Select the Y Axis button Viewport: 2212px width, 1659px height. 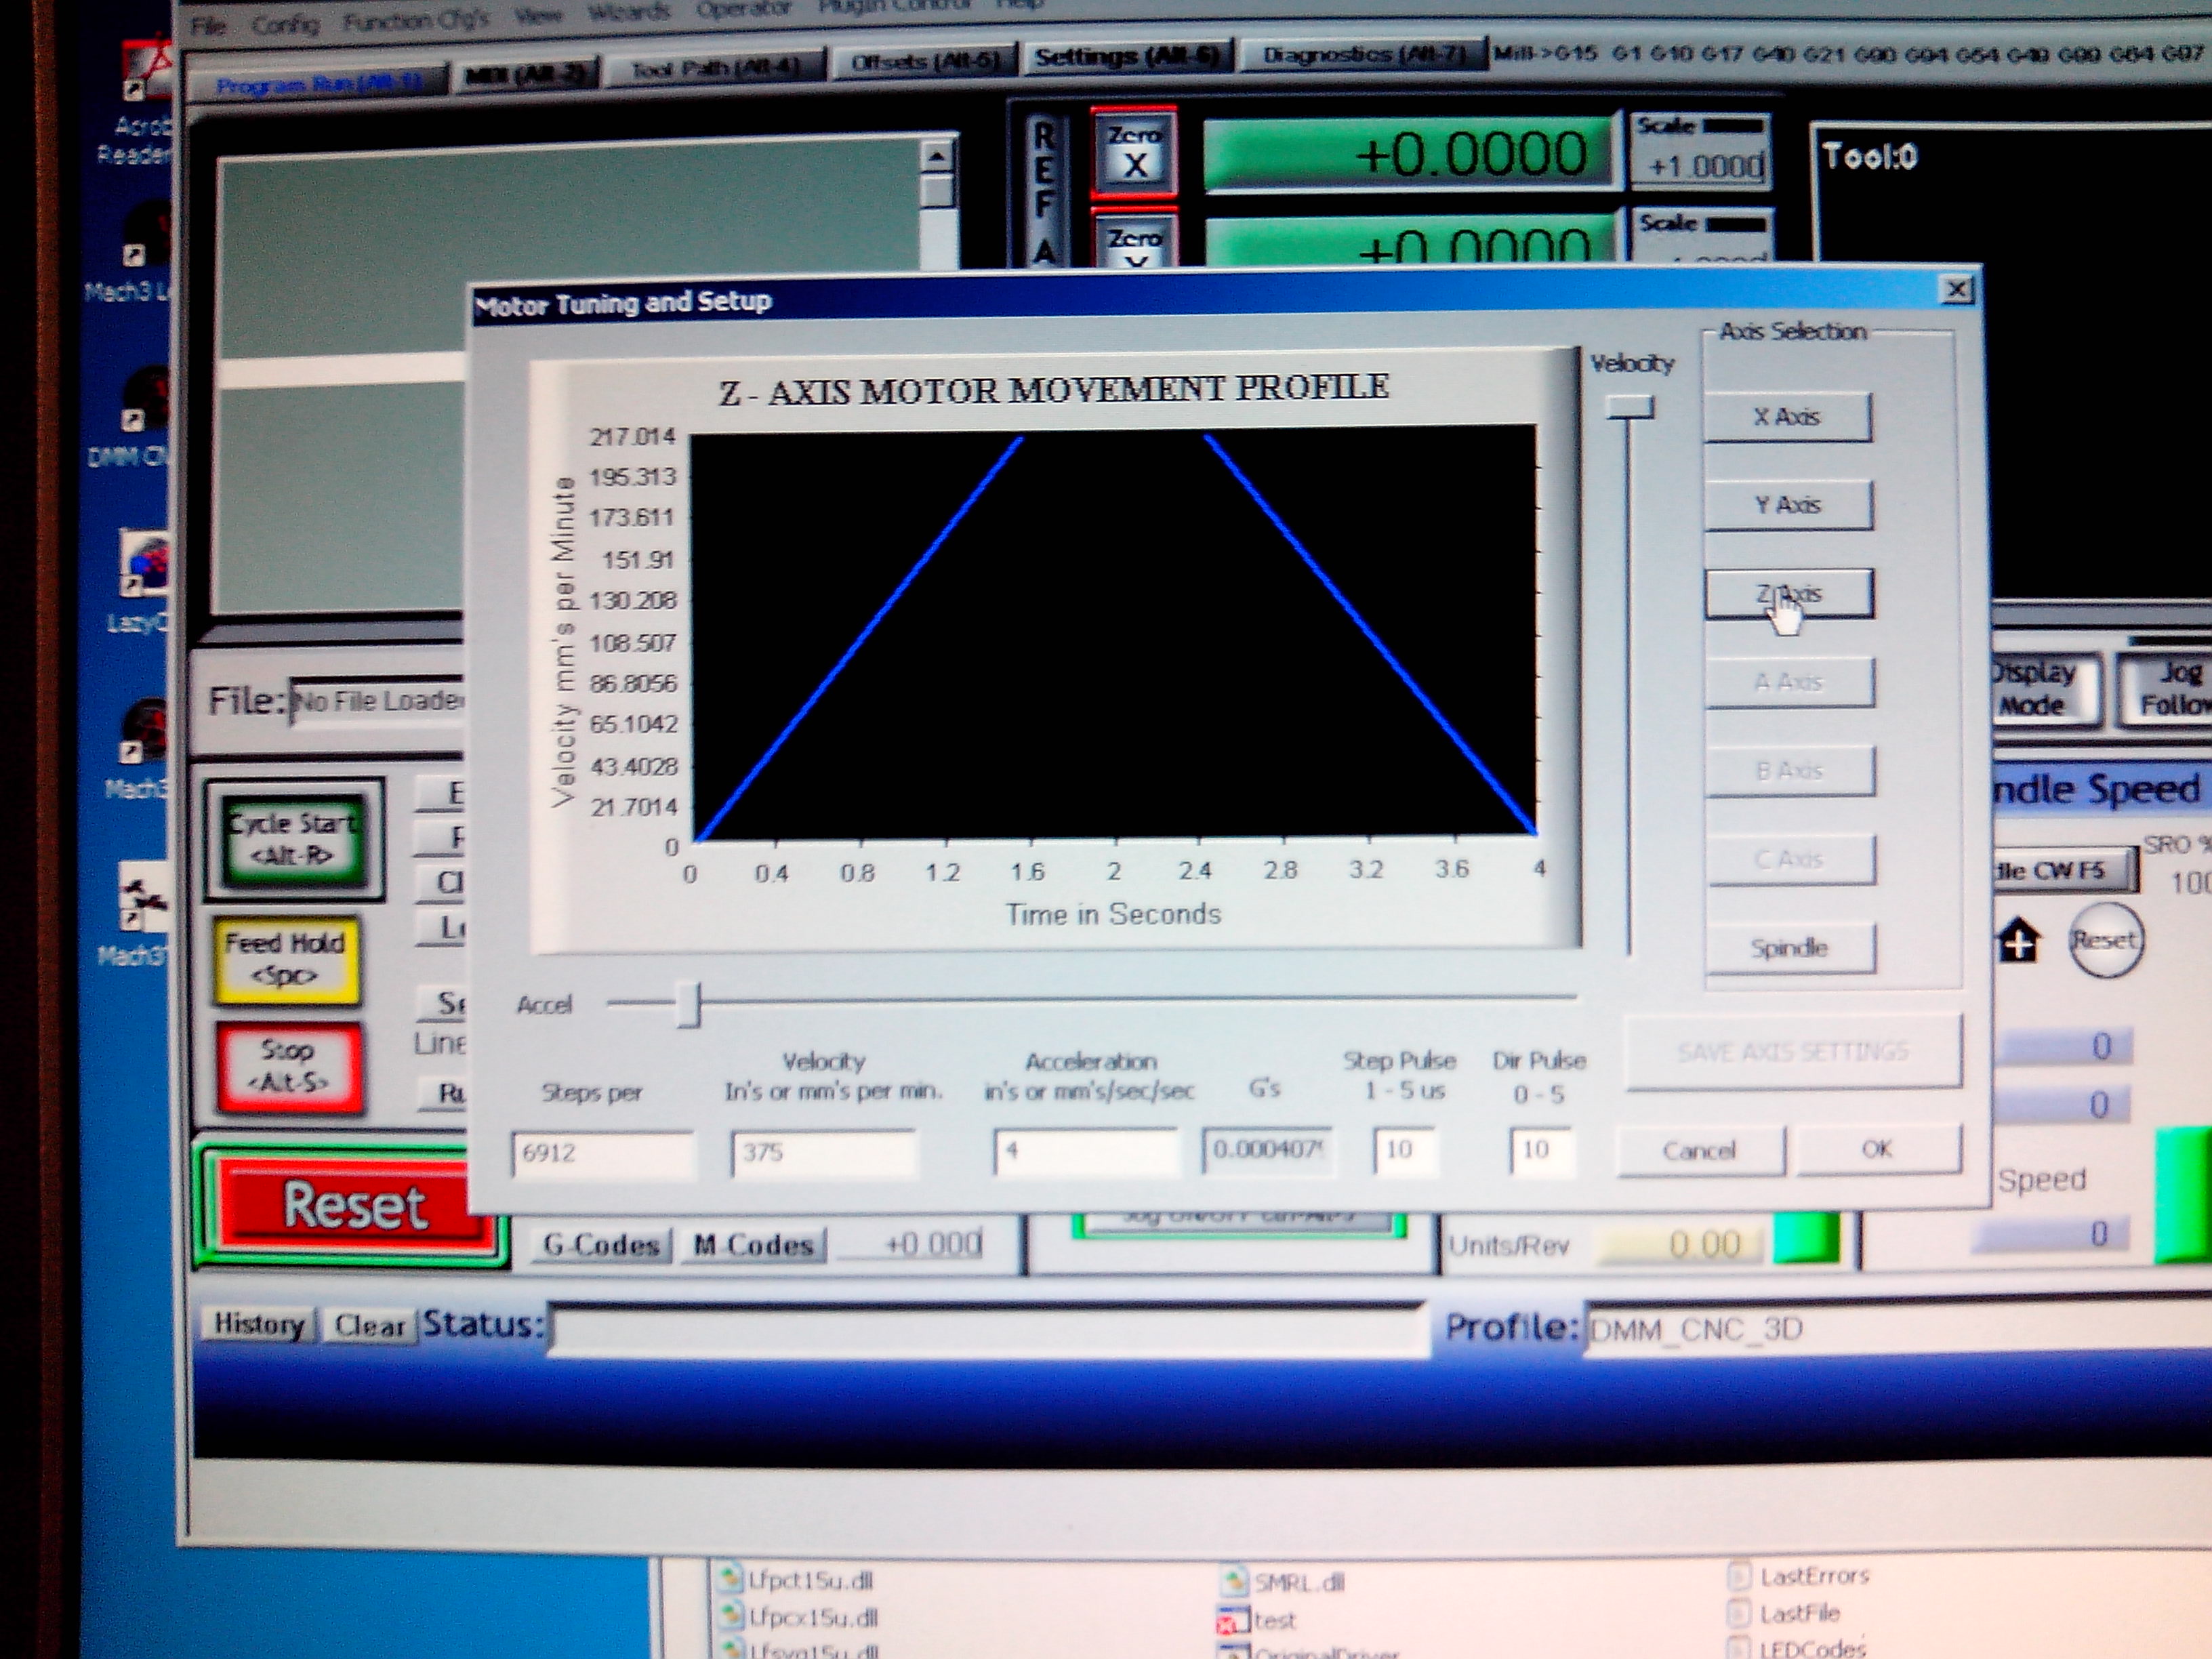[1787, 505]
